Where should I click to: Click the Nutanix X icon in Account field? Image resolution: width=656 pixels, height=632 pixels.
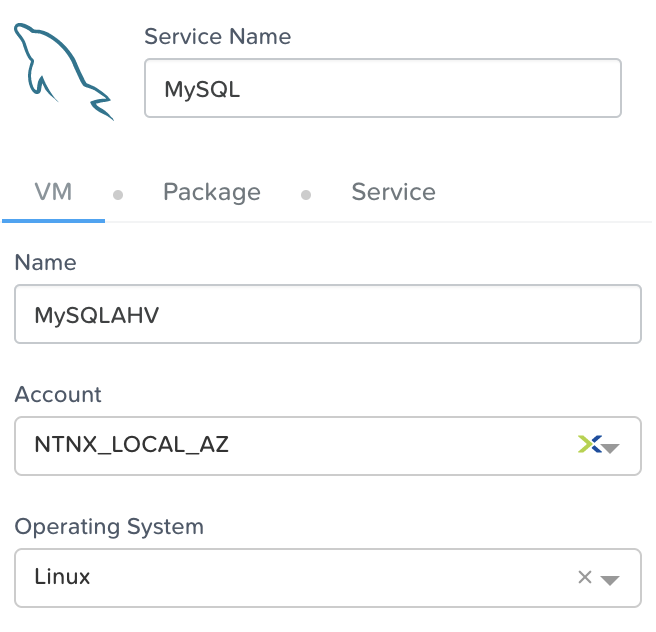[588, 445]
